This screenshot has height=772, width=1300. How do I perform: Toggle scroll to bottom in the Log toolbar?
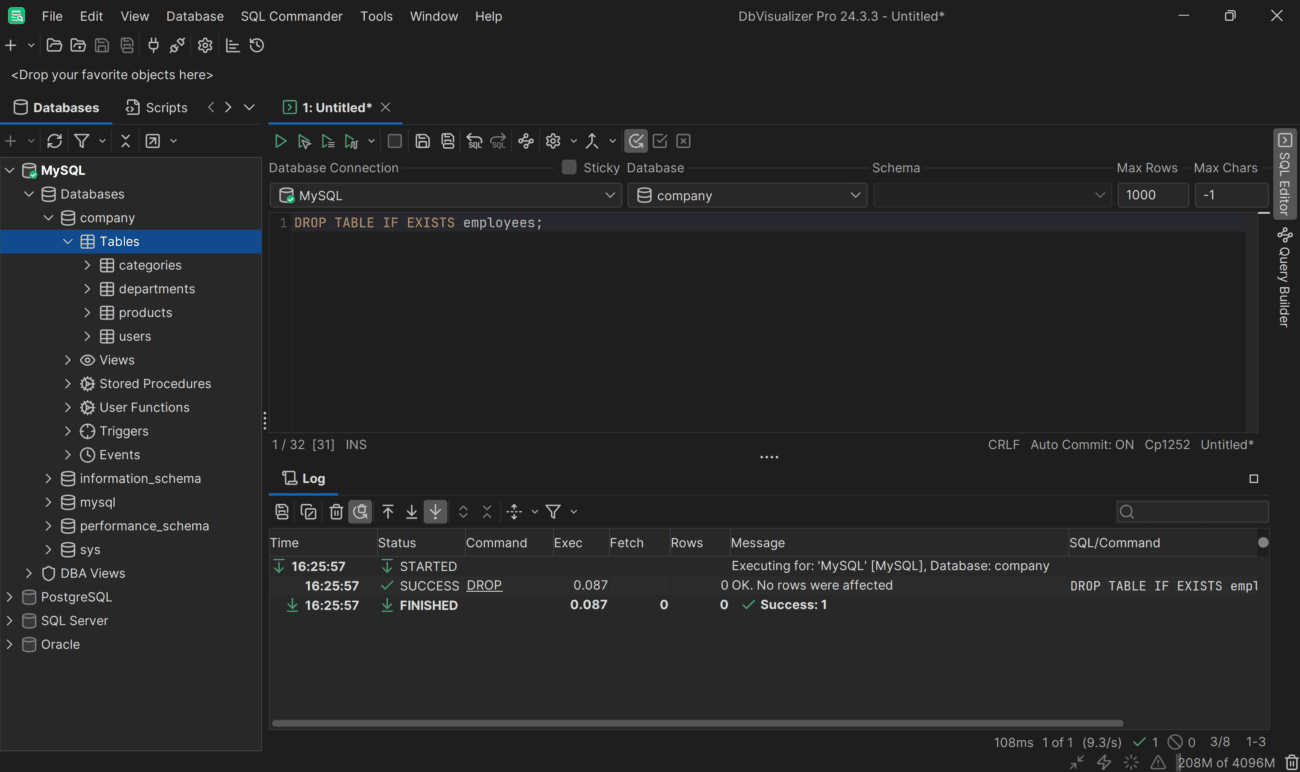click(x=435, y=511)
